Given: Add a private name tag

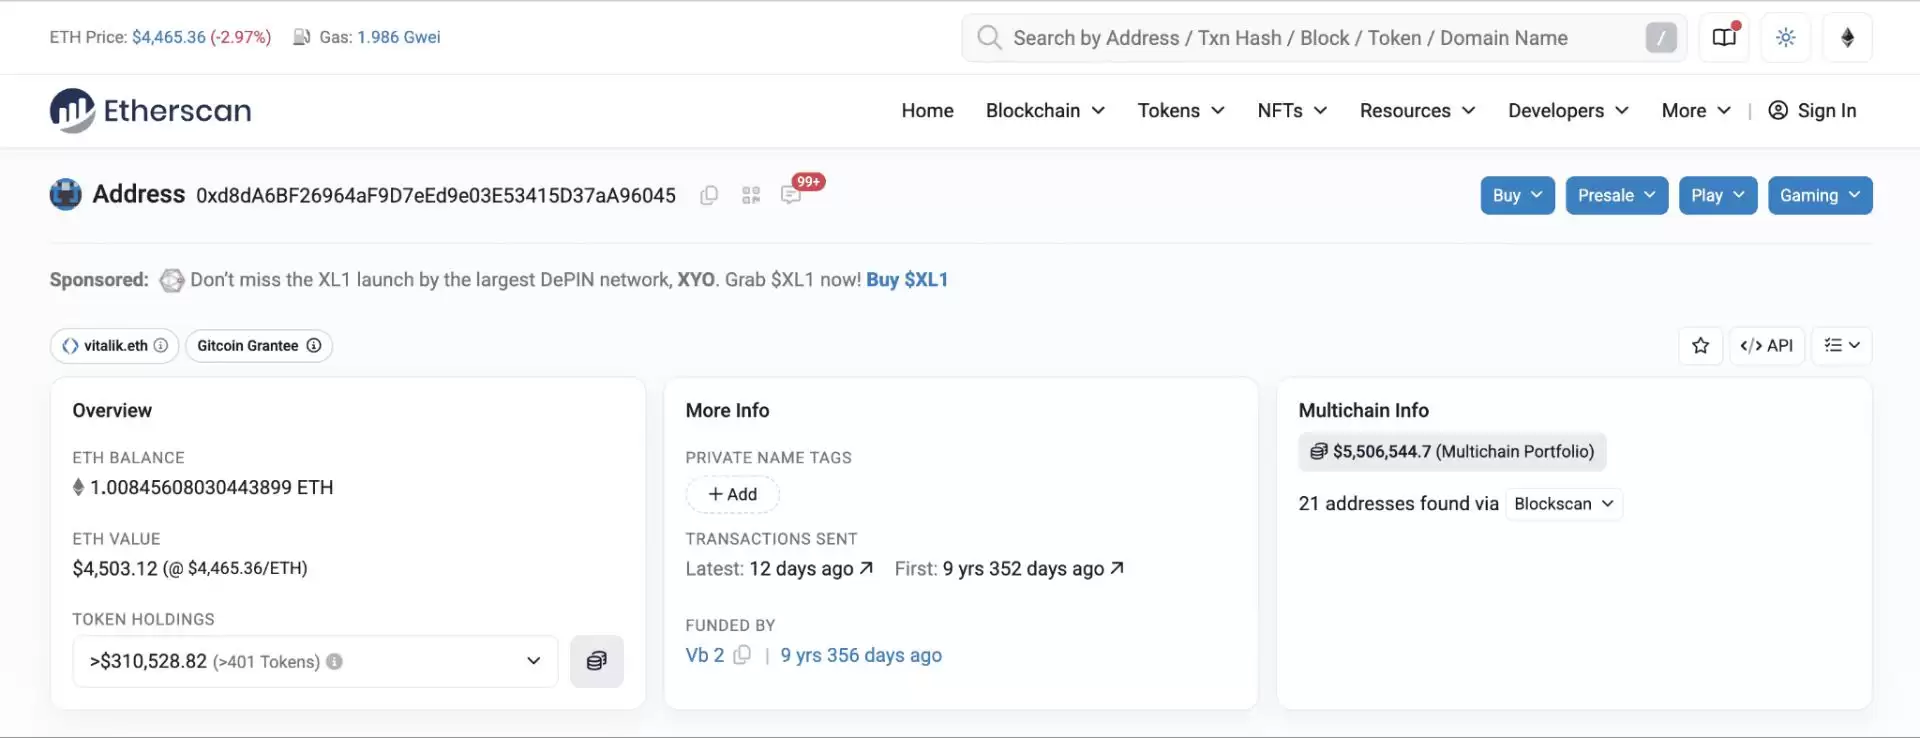Looking at the screenshot, I should tap(732, 494).
